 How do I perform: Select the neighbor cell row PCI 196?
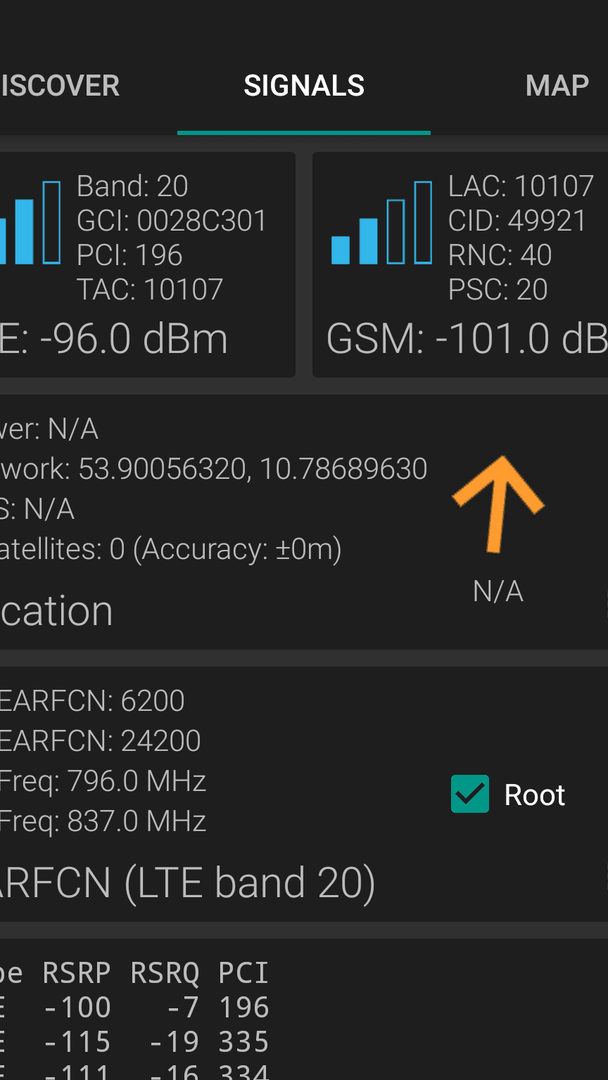coord(135,1007)
